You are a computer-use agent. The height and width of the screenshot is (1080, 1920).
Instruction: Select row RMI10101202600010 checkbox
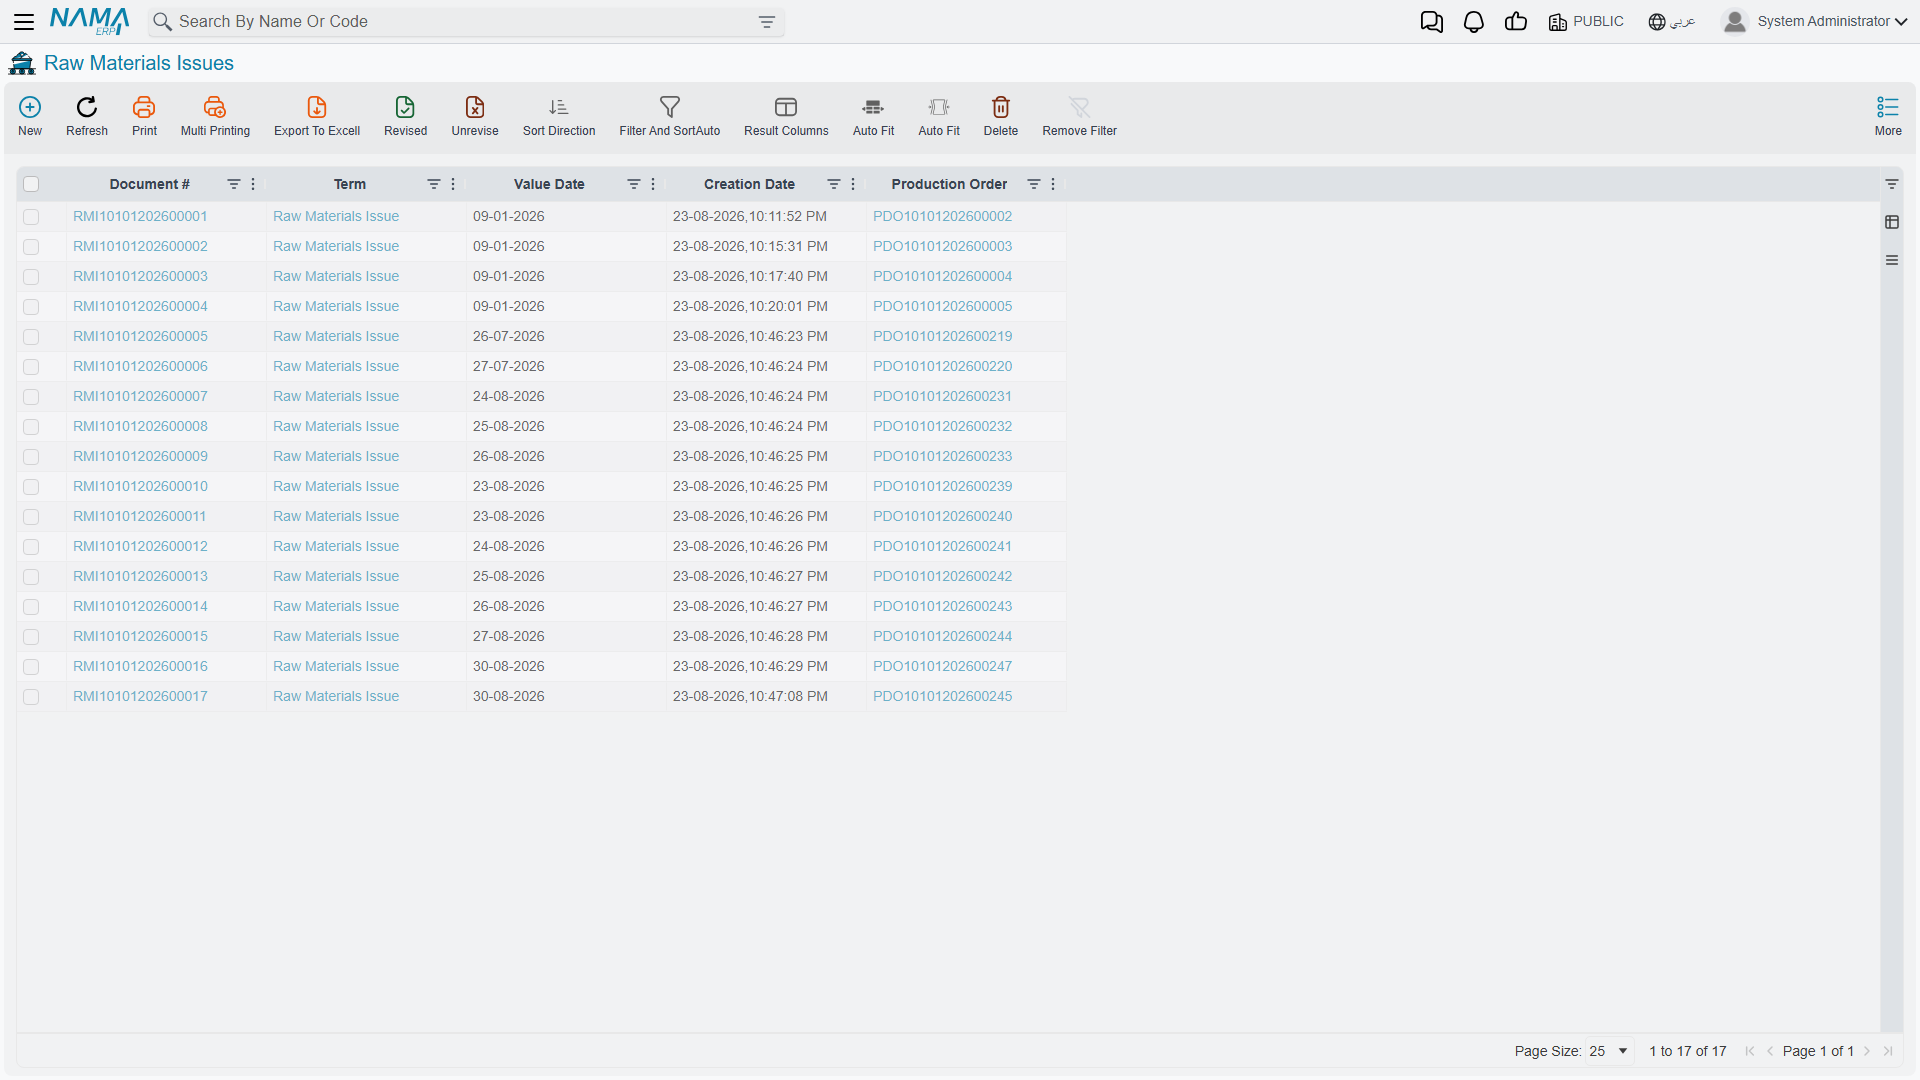coord(31,487)
